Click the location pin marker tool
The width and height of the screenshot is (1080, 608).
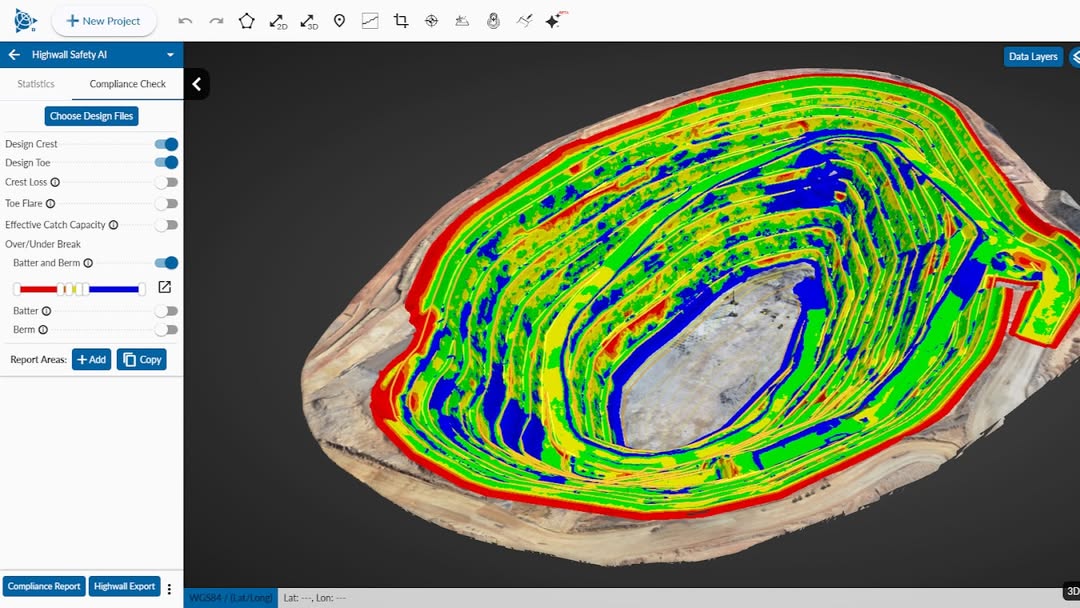point(339,21)
